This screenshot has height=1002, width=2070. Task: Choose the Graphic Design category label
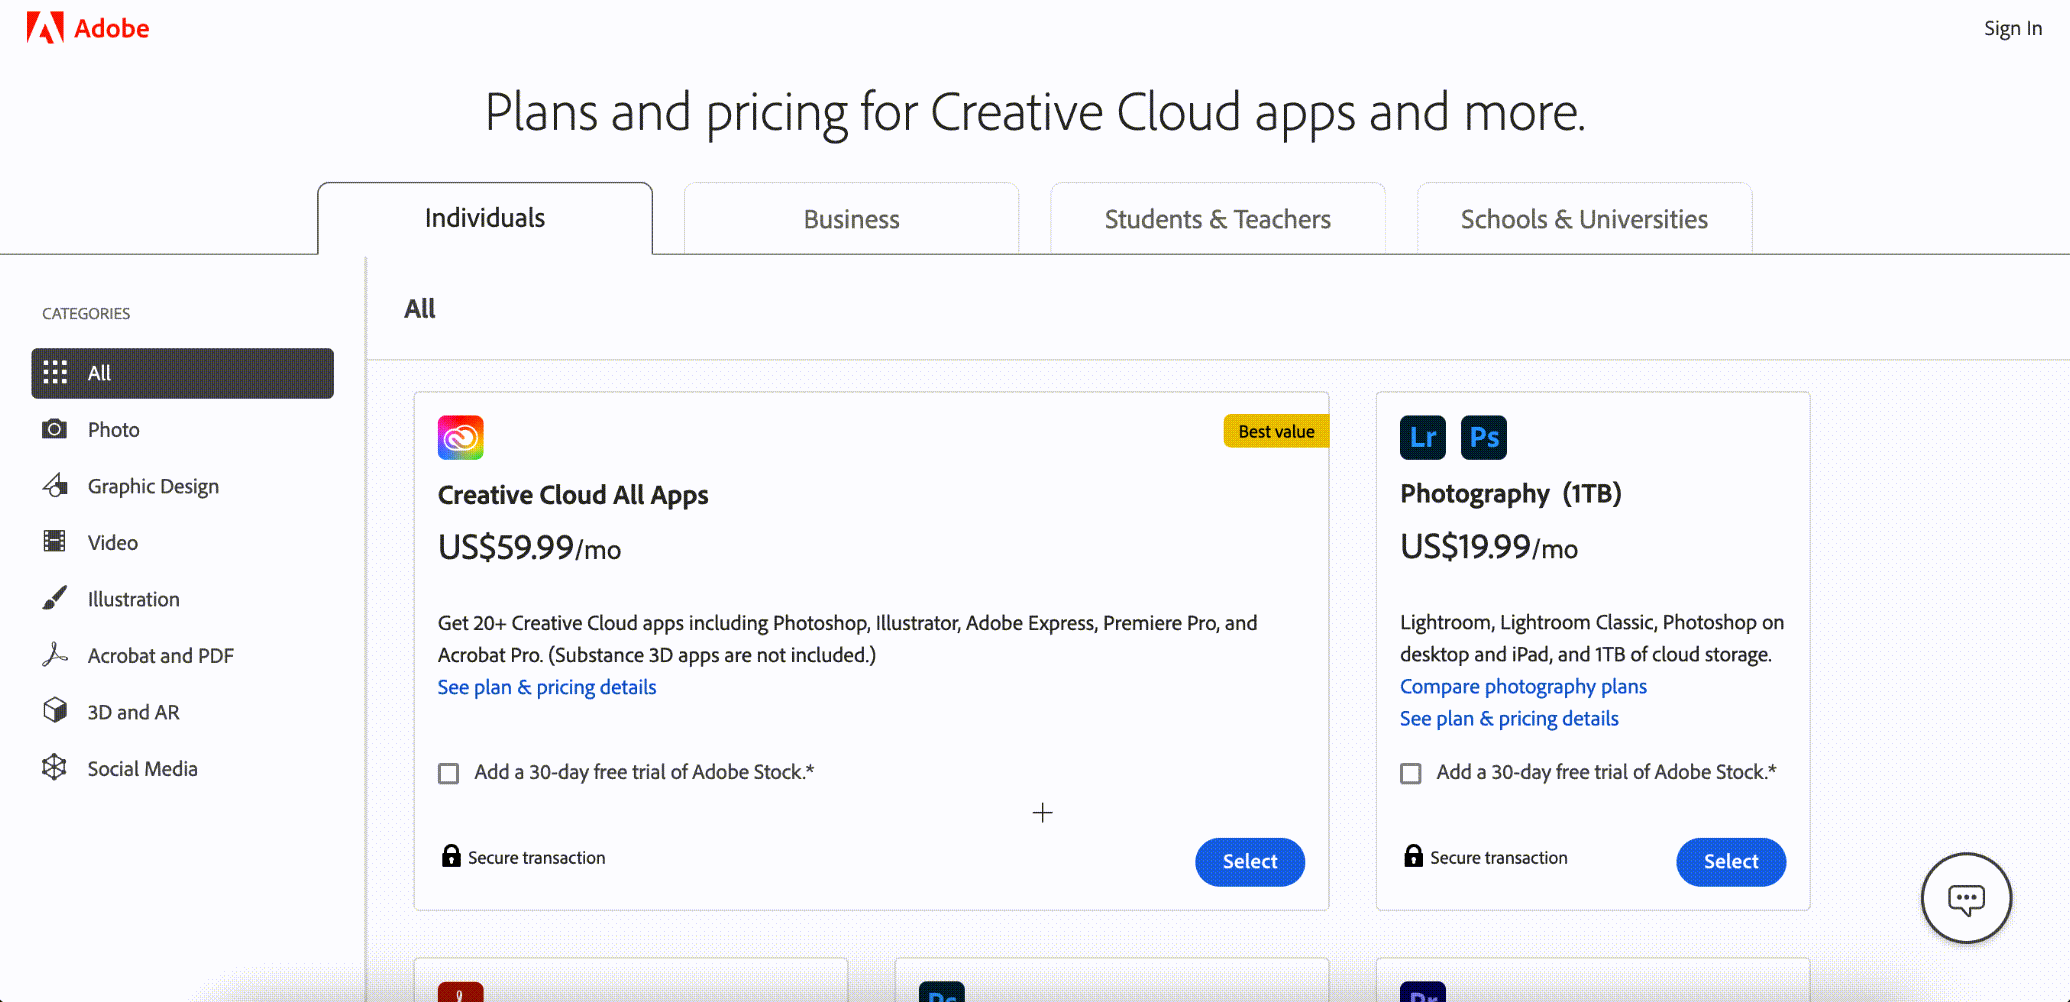point(153,486)
